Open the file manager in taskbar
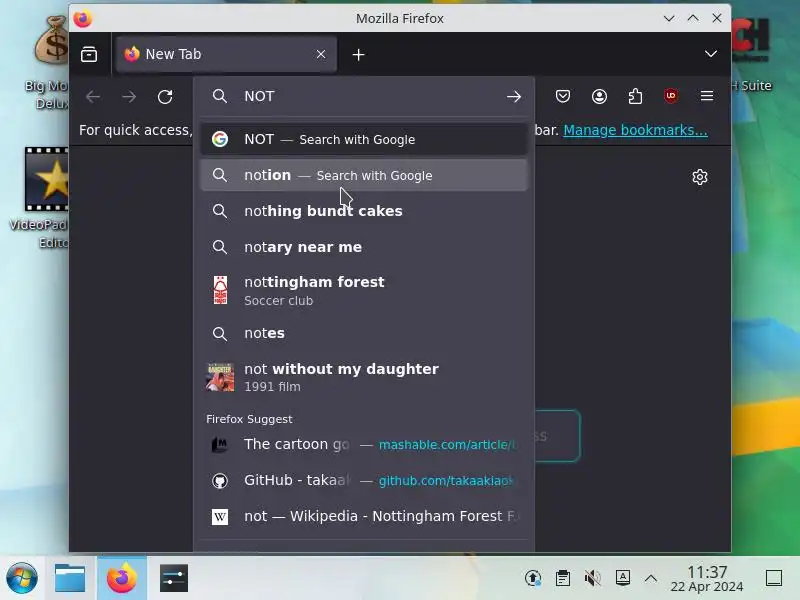800x600 pixels. click(x=70, y=579)
